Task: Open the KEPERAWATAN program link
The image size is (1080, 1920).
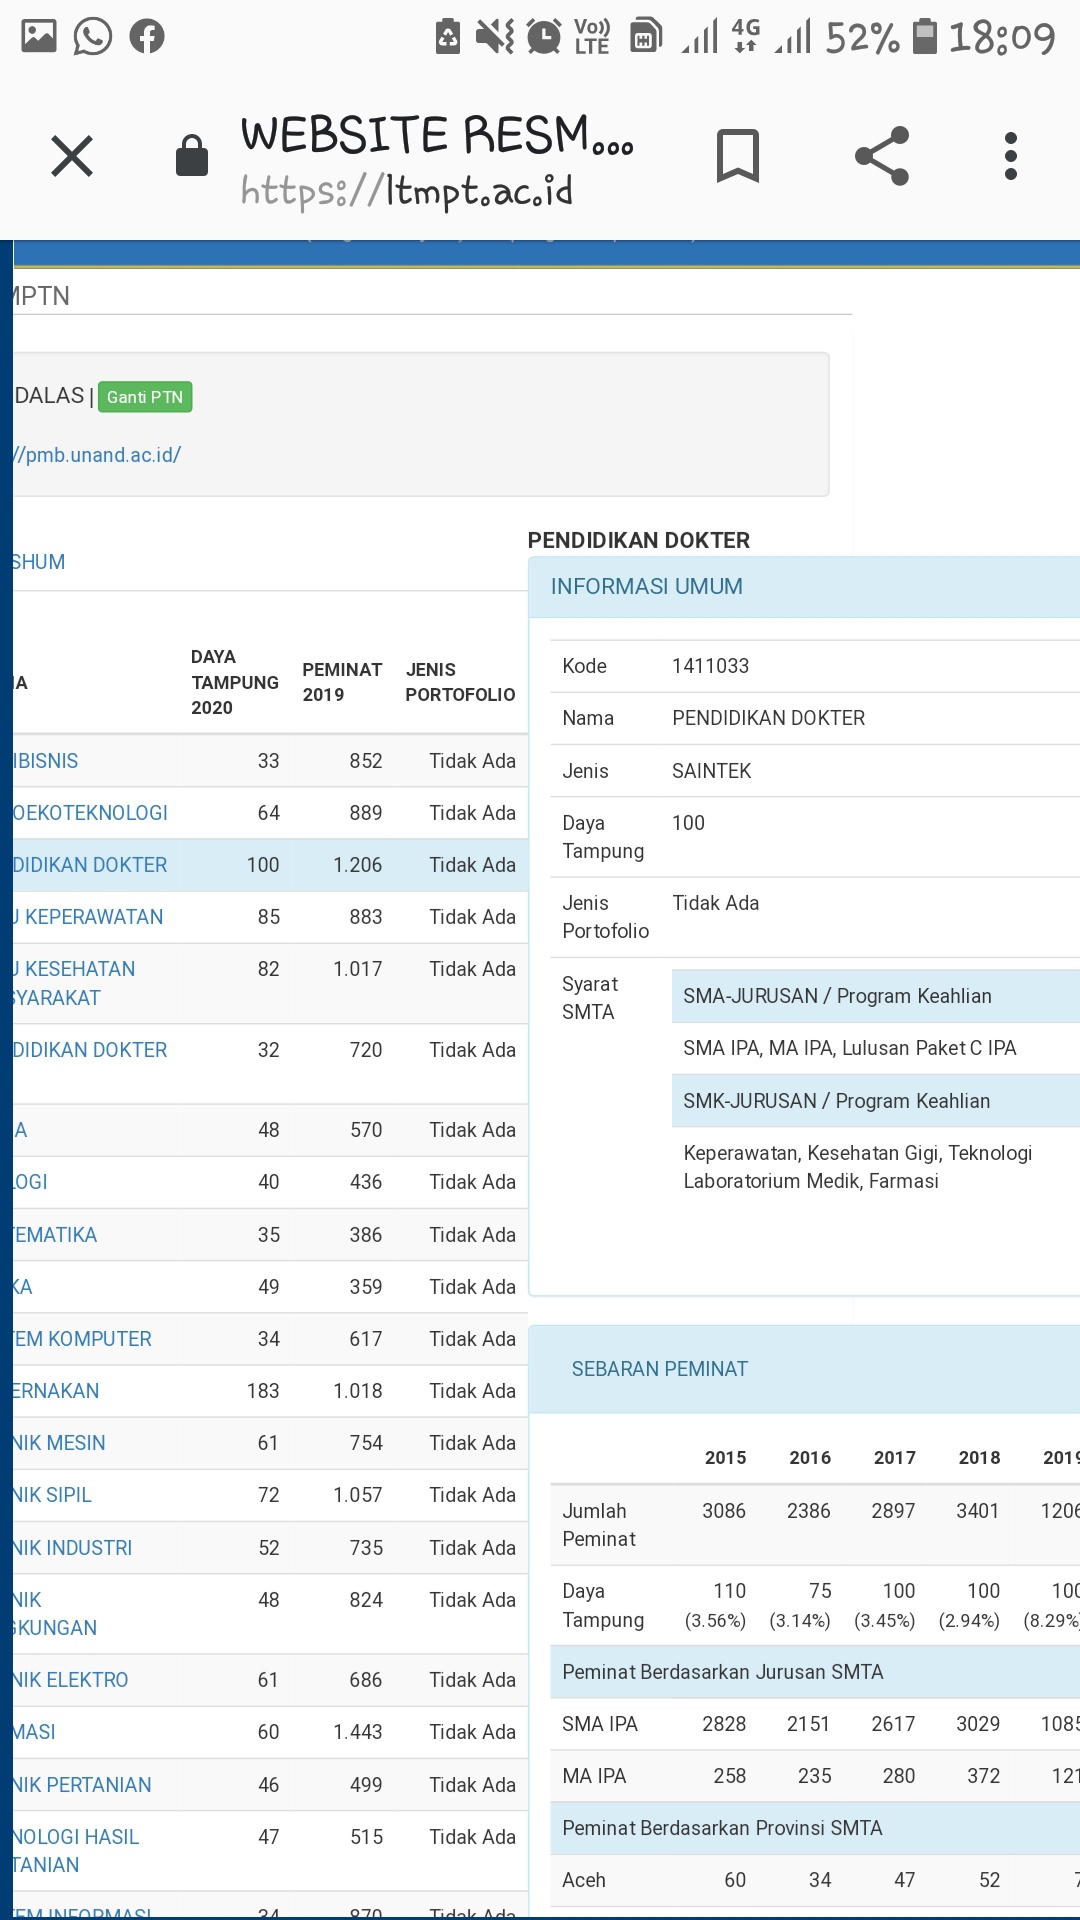Action: pos(89,917)
